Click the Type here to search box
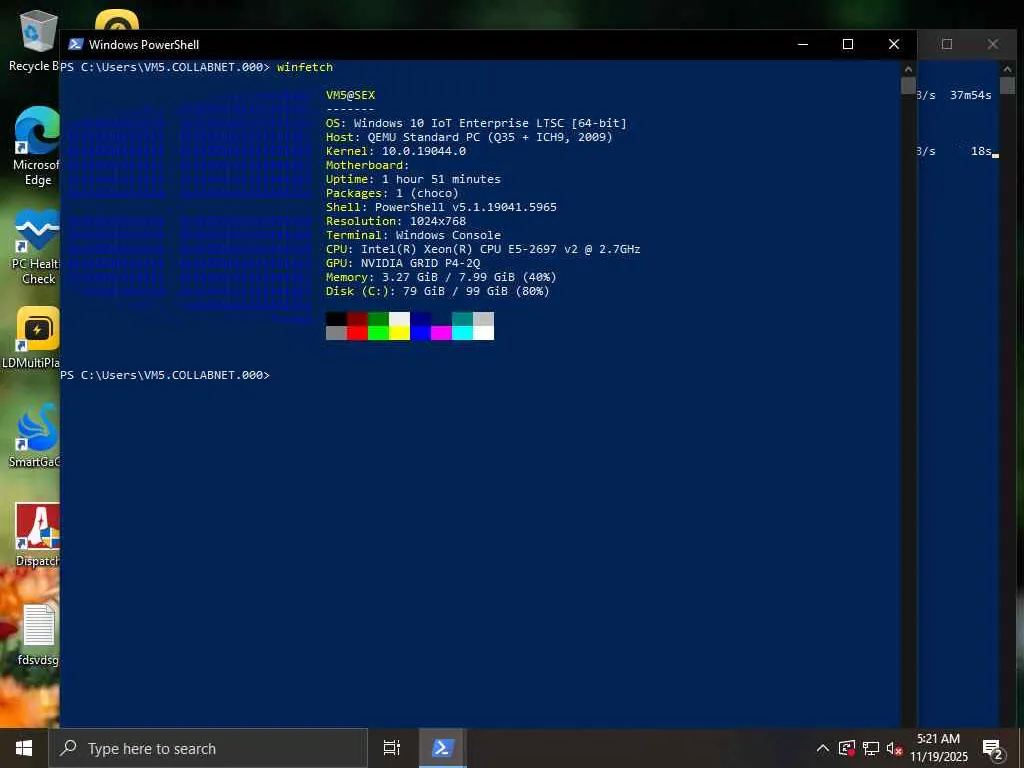 point(208,748)
